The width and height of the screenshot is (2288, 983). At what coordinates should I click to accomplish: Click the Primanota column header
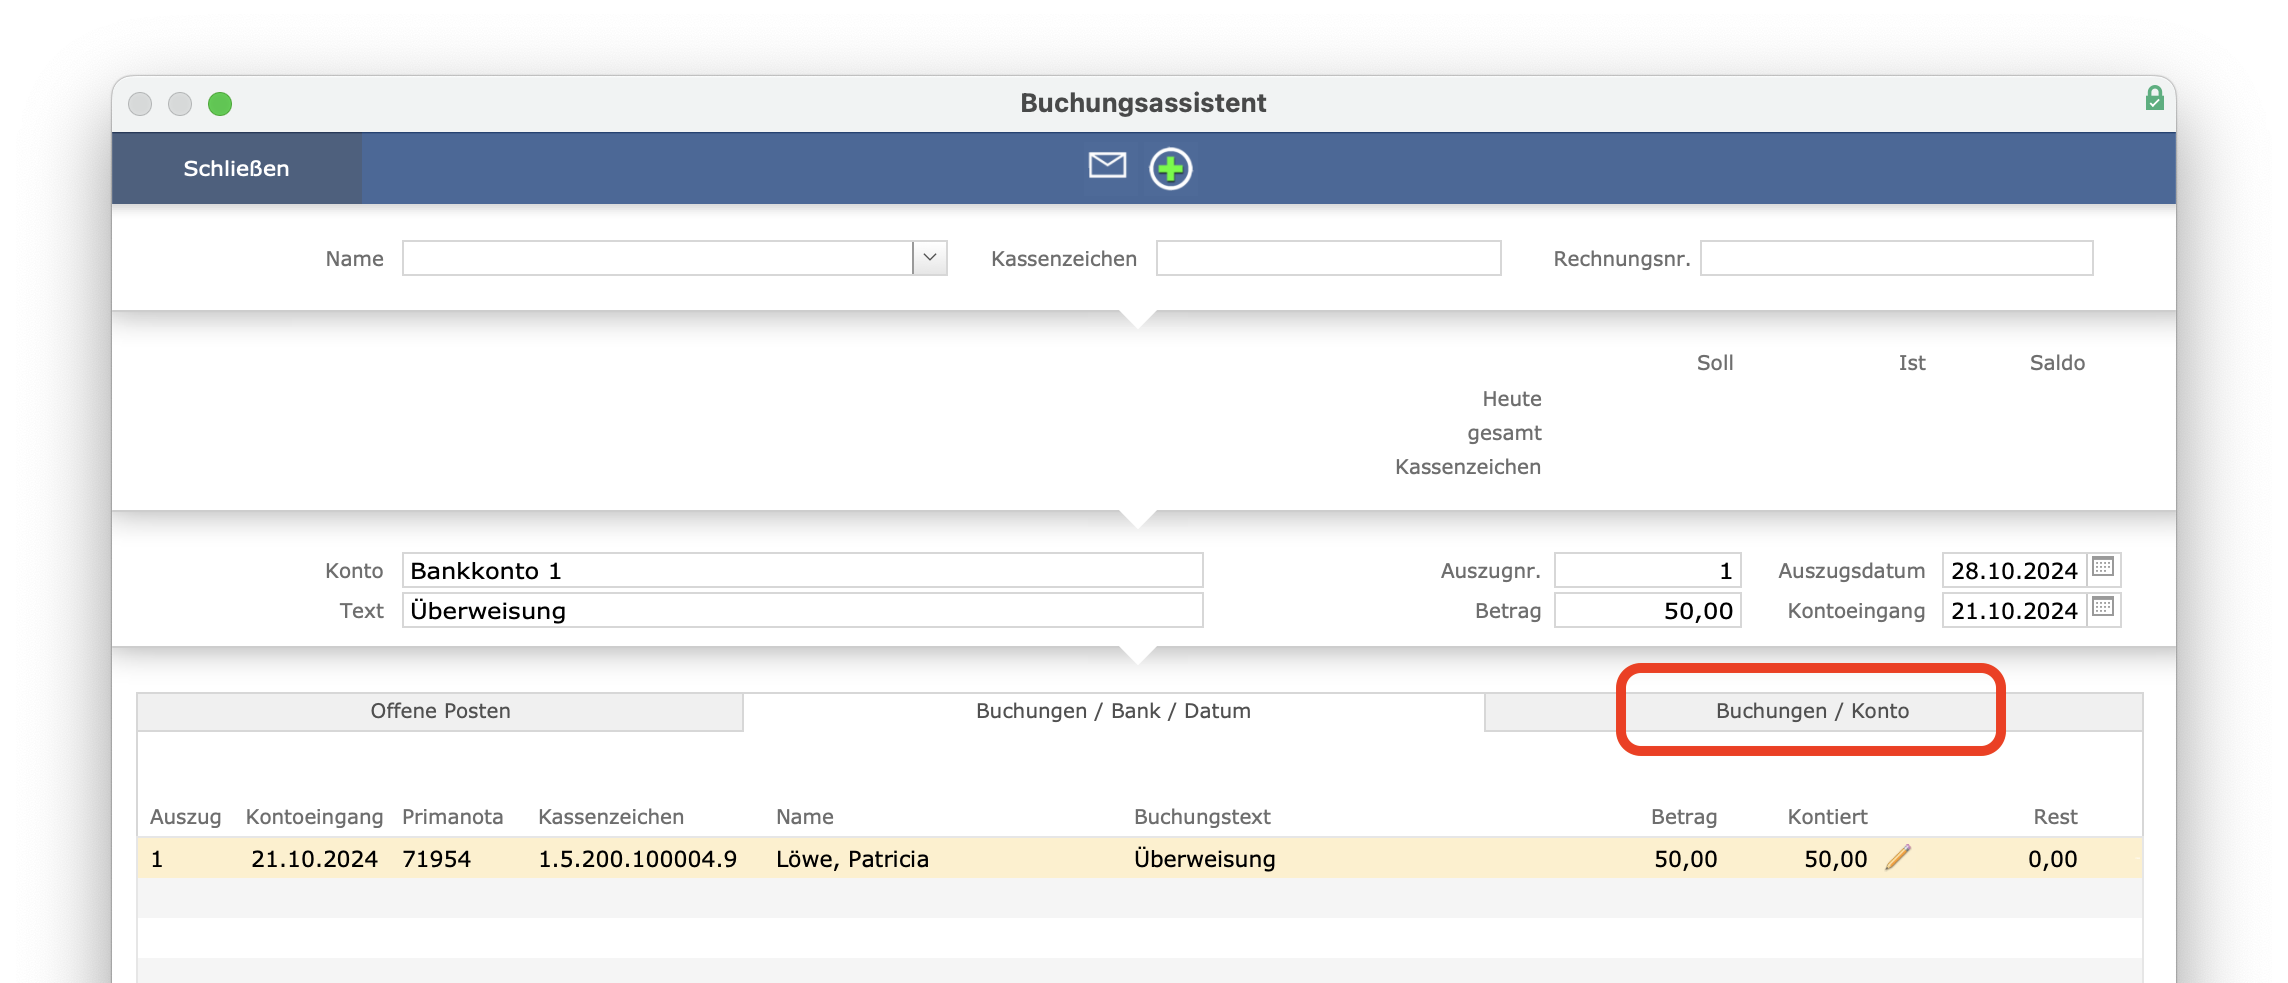pos(452,817)
